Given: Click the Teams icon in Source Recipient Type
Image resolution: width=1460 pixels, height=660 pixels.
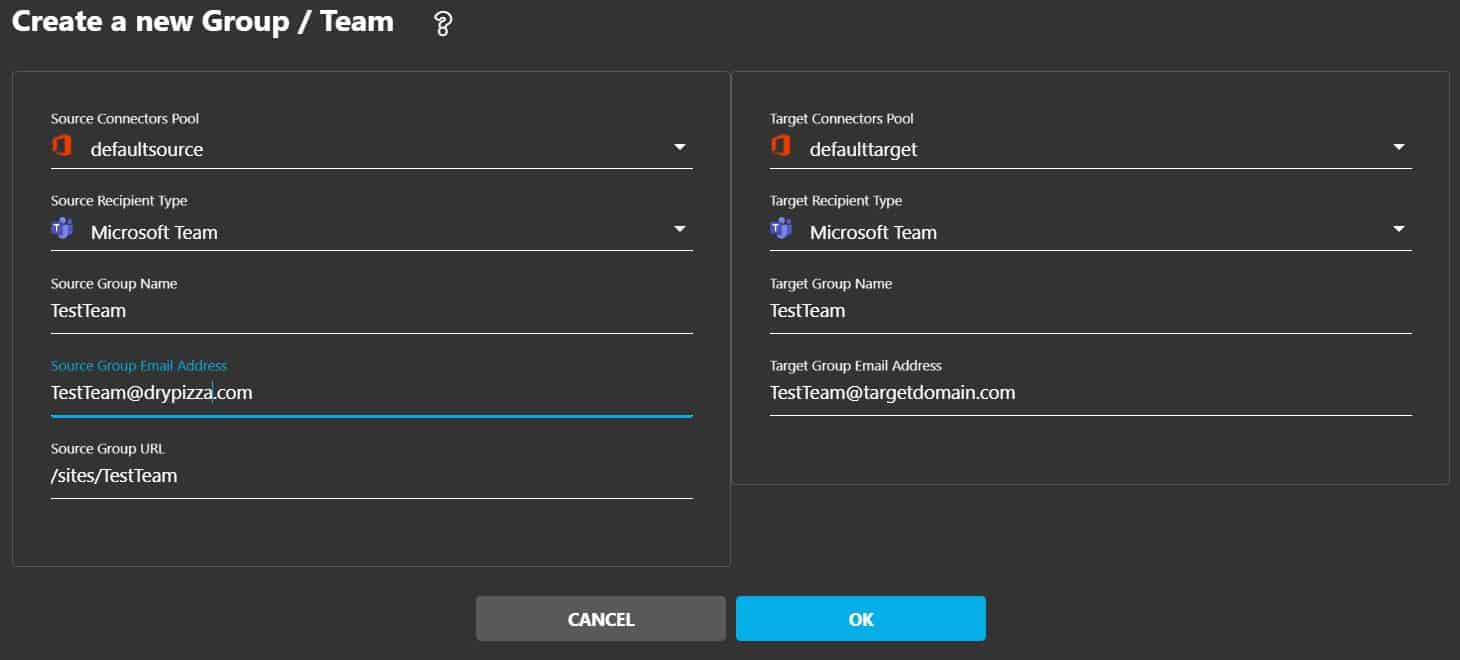Looking at the screenshot, I should pos(62,230).
